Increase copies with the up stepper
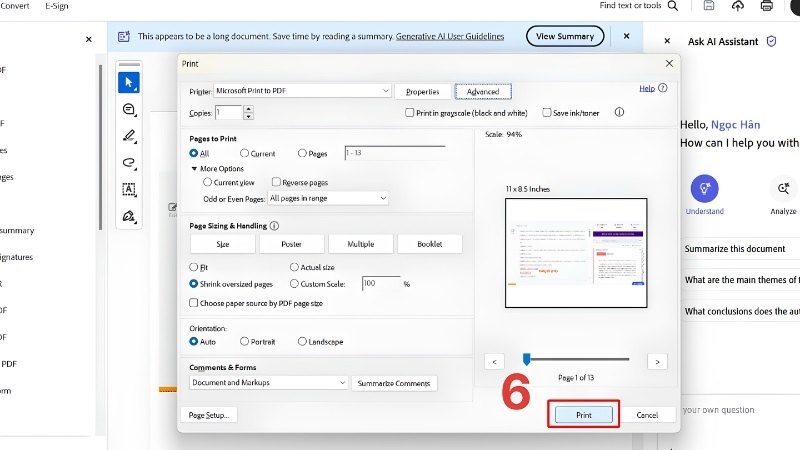This screenshot has height=450, width=800. 248,109
